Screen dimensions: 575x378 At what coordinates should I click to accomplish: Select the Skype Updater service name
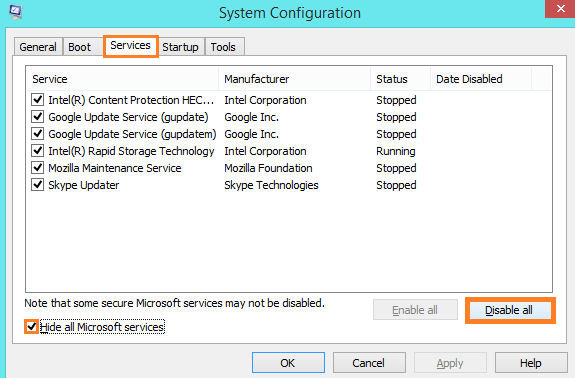tap(84, 185)
